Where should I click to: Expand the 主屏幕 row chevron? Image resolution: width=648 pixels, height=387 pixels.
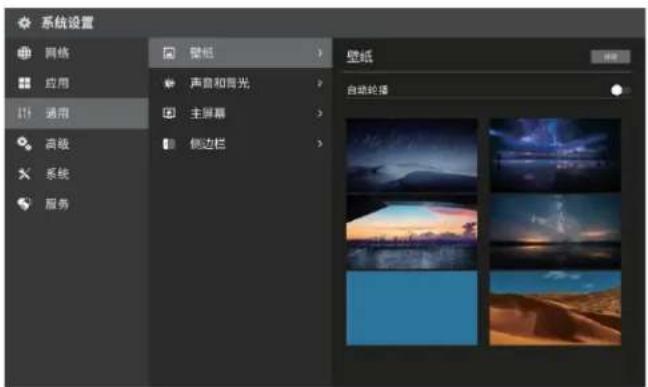pyautogui.click(x=319, y=113)
